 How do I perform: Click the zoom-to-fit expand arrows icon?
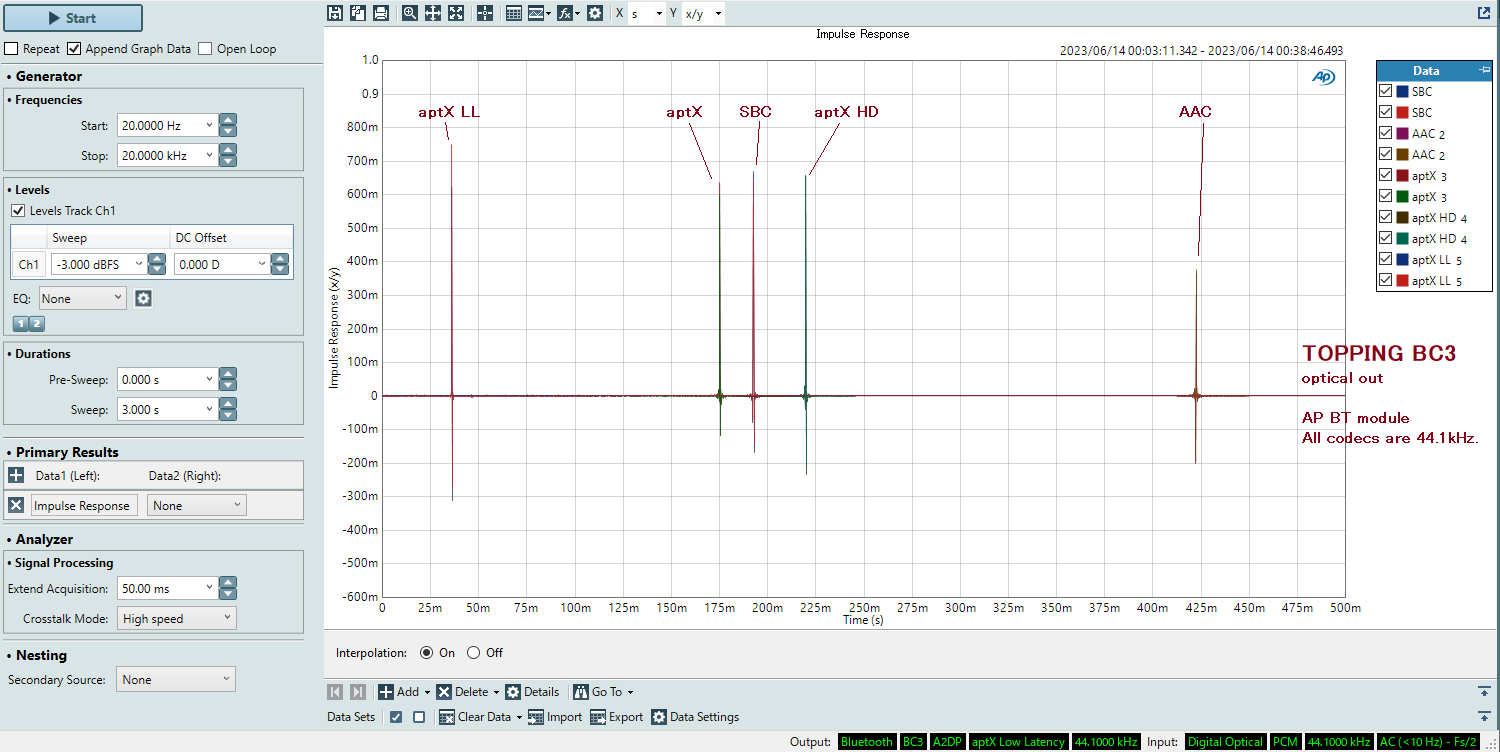pyautogui.click(x=456, y=13)
